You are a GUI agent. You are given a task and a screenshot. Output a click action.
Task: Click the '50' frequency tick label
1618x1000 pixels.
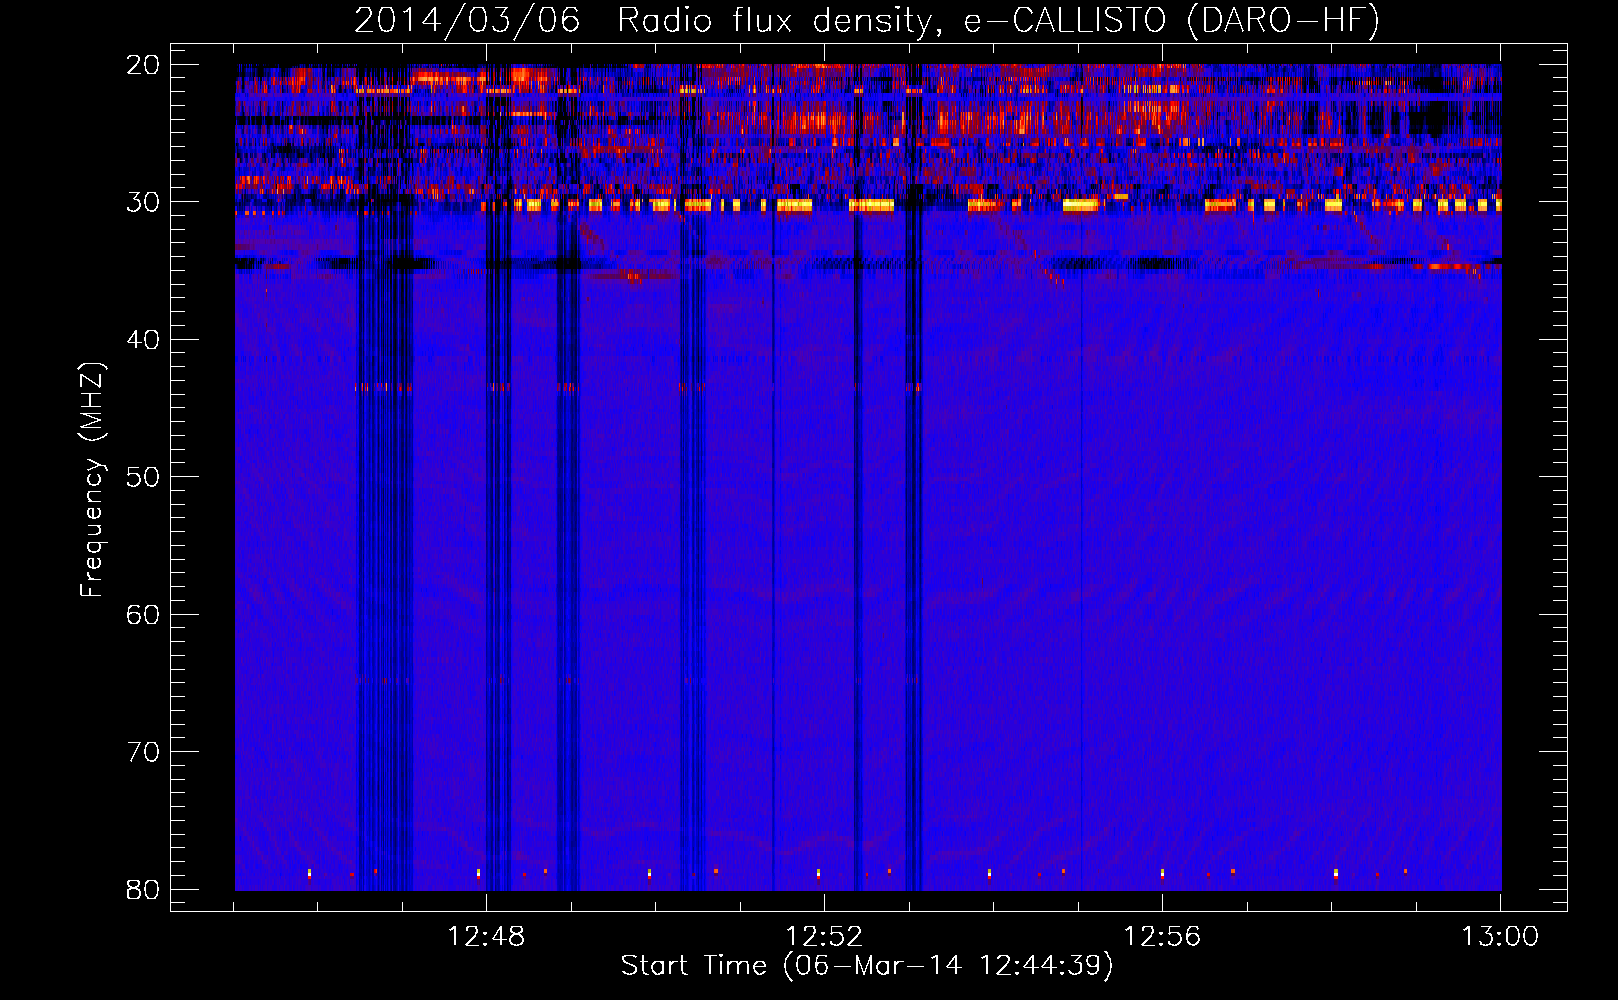point(143,477)
